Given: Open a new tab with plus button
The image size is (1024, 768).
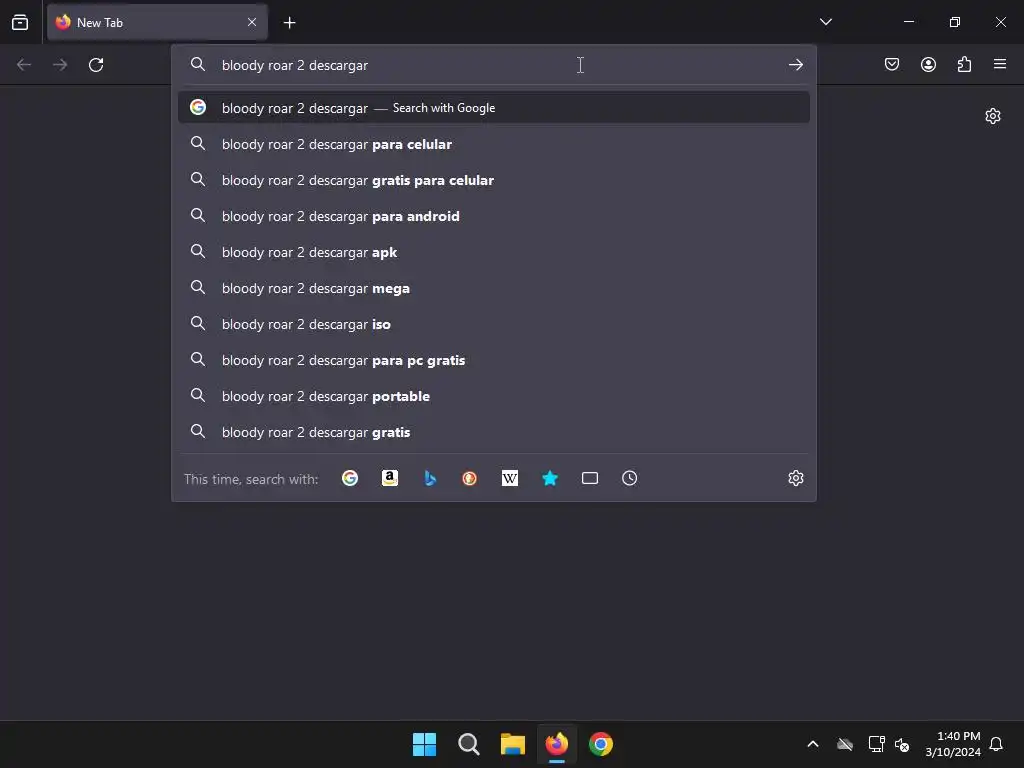Looking at the screenshot, I should point(289,23).
